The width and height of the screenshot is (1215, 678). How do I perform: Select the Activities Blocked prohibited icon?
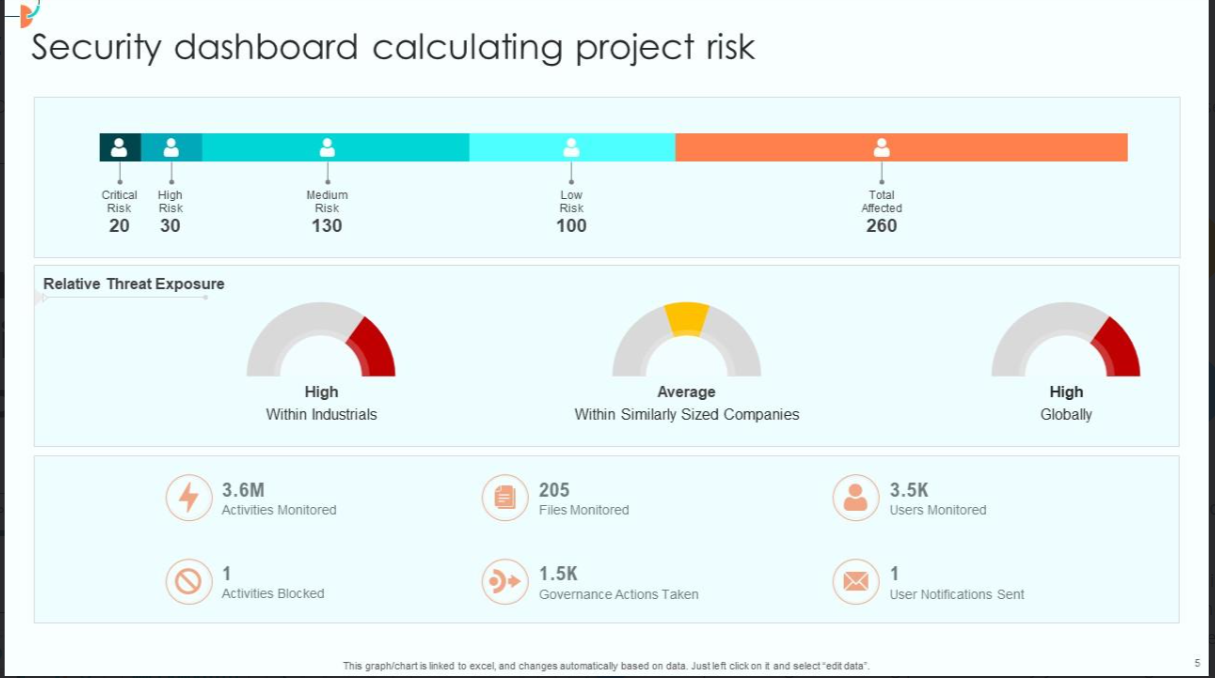(x=189, y=581)
